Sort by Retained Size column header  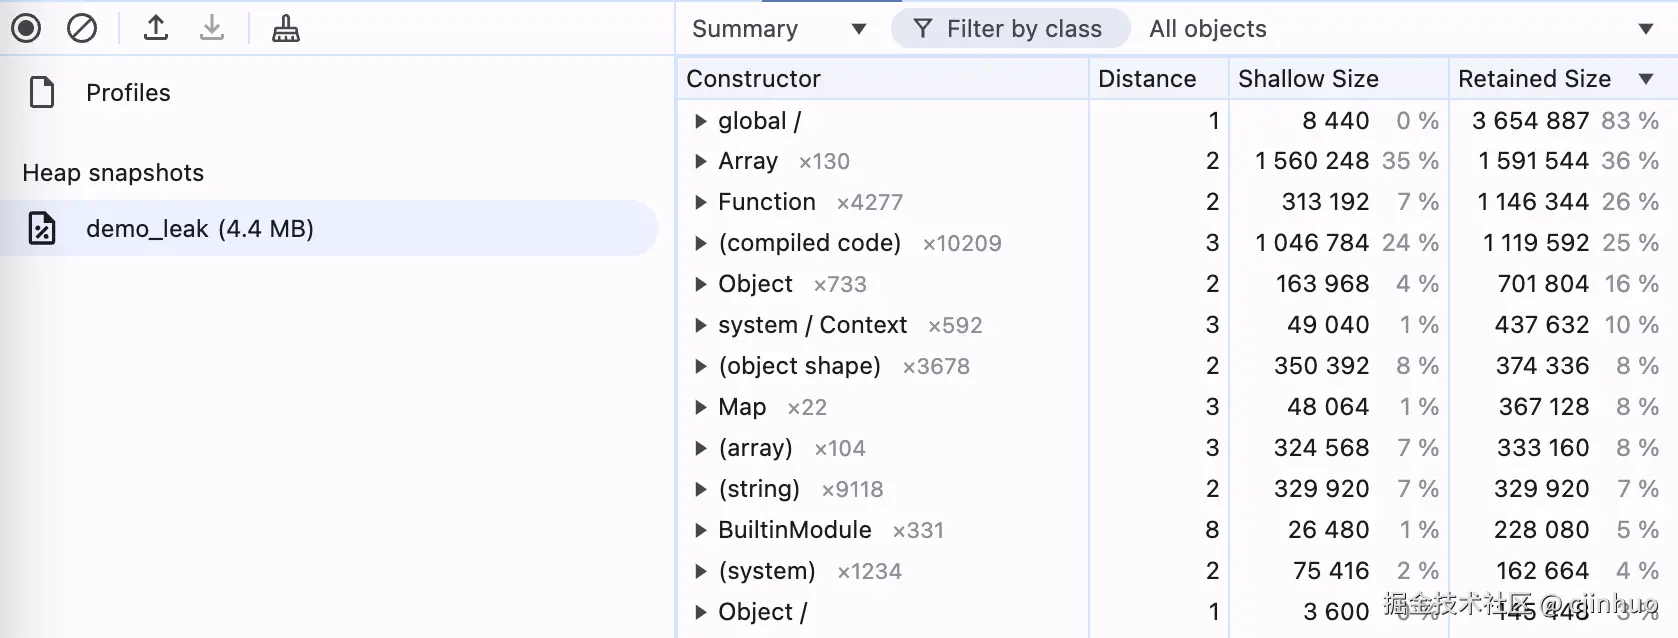pyautogui.click(x=1535, y=78)
